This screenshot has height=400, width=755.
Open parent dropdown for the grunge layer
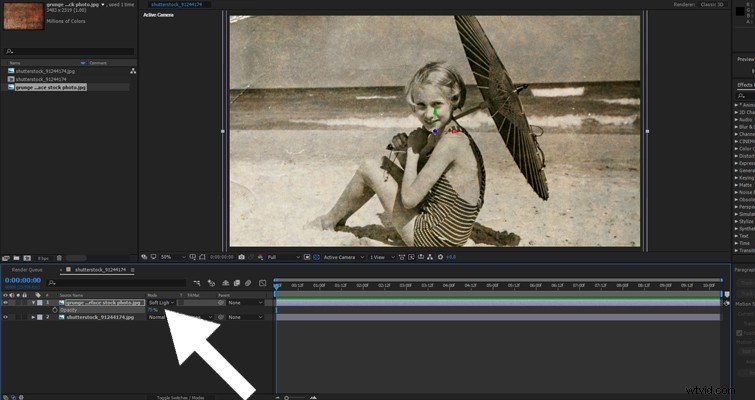(246, 303)
